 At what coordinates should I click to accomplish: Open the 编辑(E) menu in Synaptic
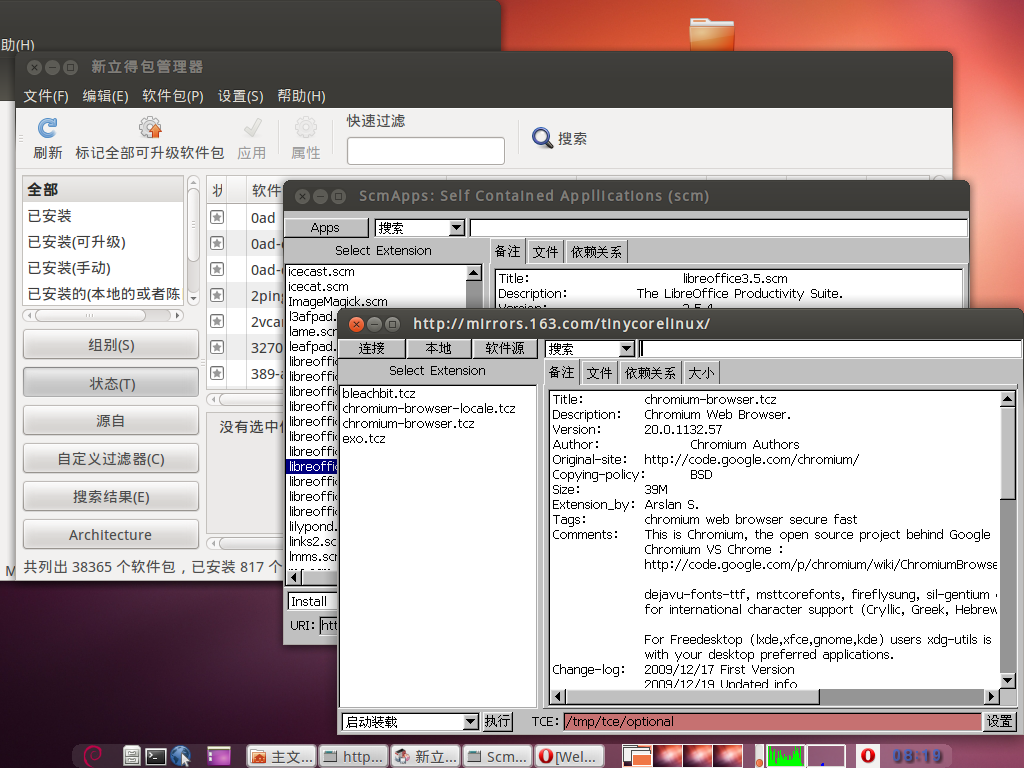105,96
